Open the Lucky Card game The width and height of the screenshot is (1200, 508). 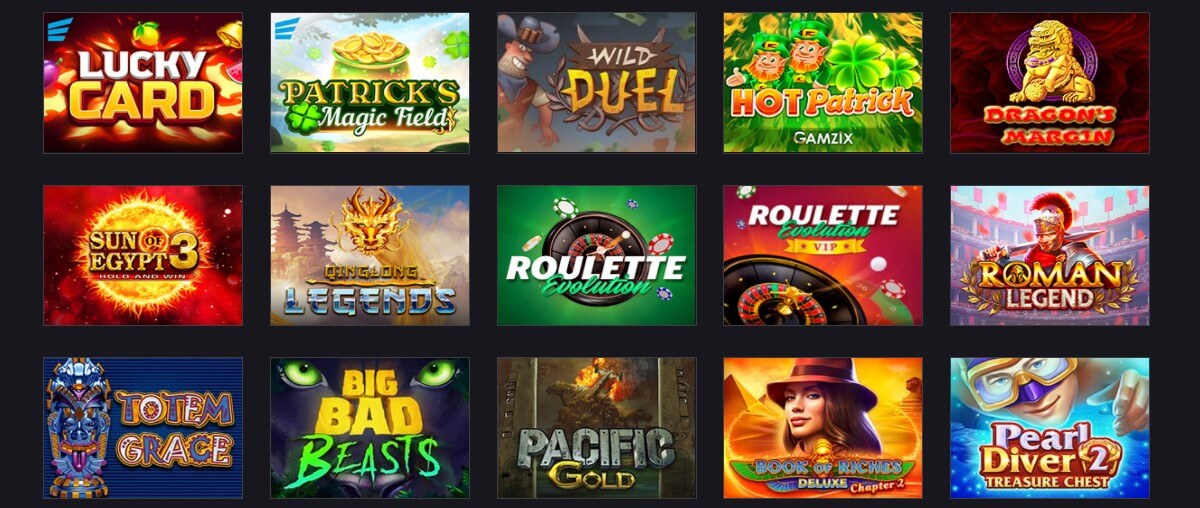(x=143, y=82)
